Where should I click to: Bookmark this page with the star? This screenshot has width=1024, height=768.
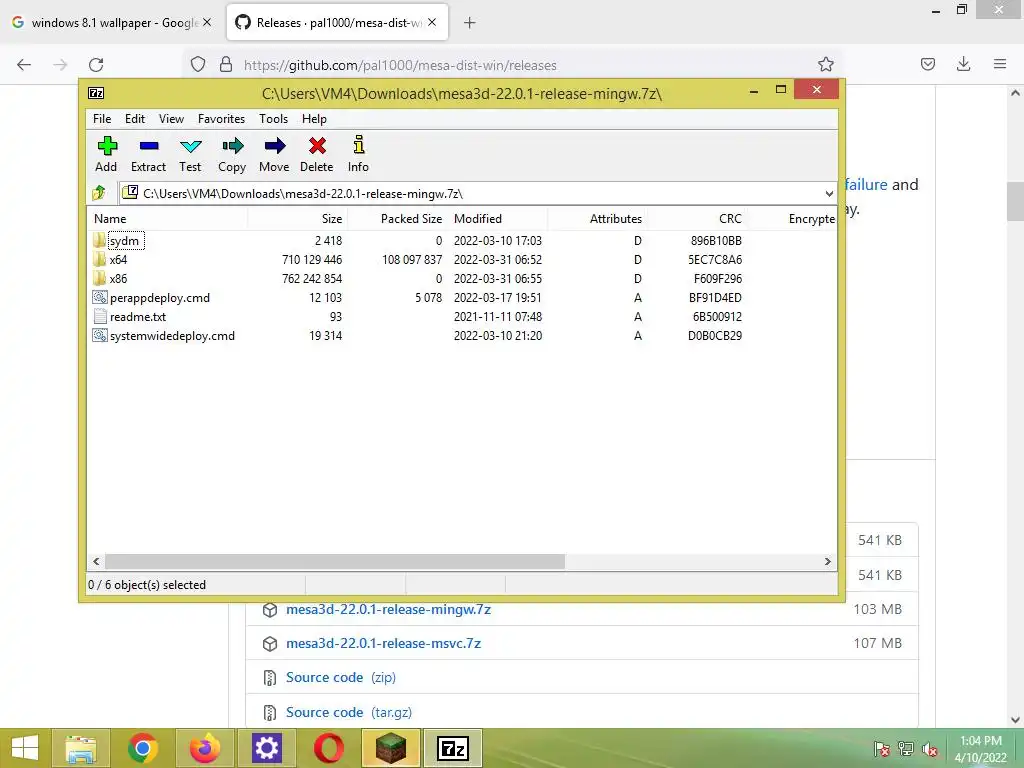[826, 64]
